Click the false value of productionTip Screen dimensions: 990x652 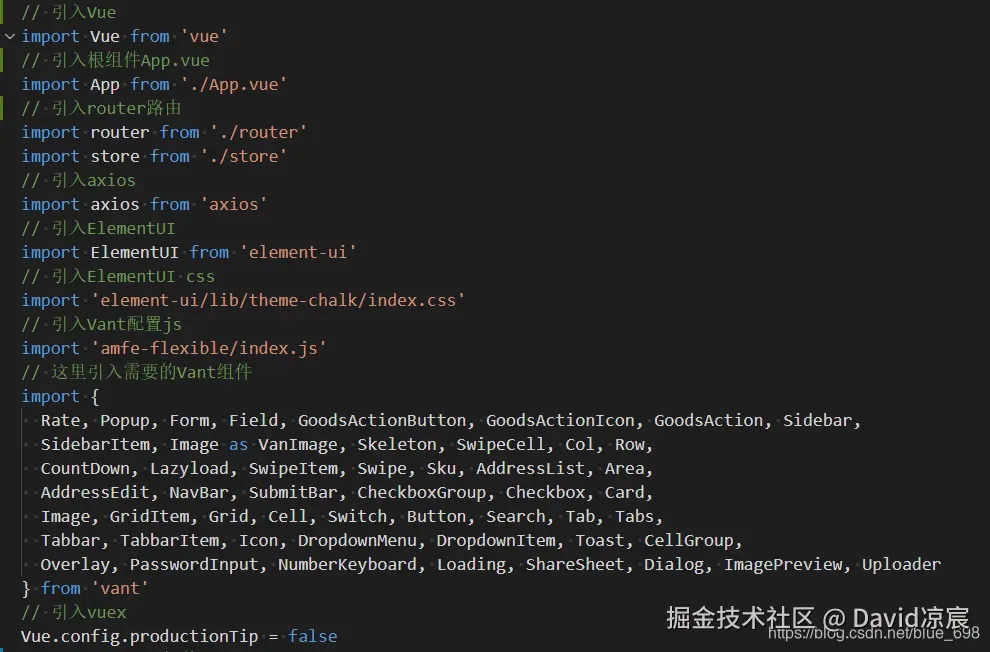(313, 636)
